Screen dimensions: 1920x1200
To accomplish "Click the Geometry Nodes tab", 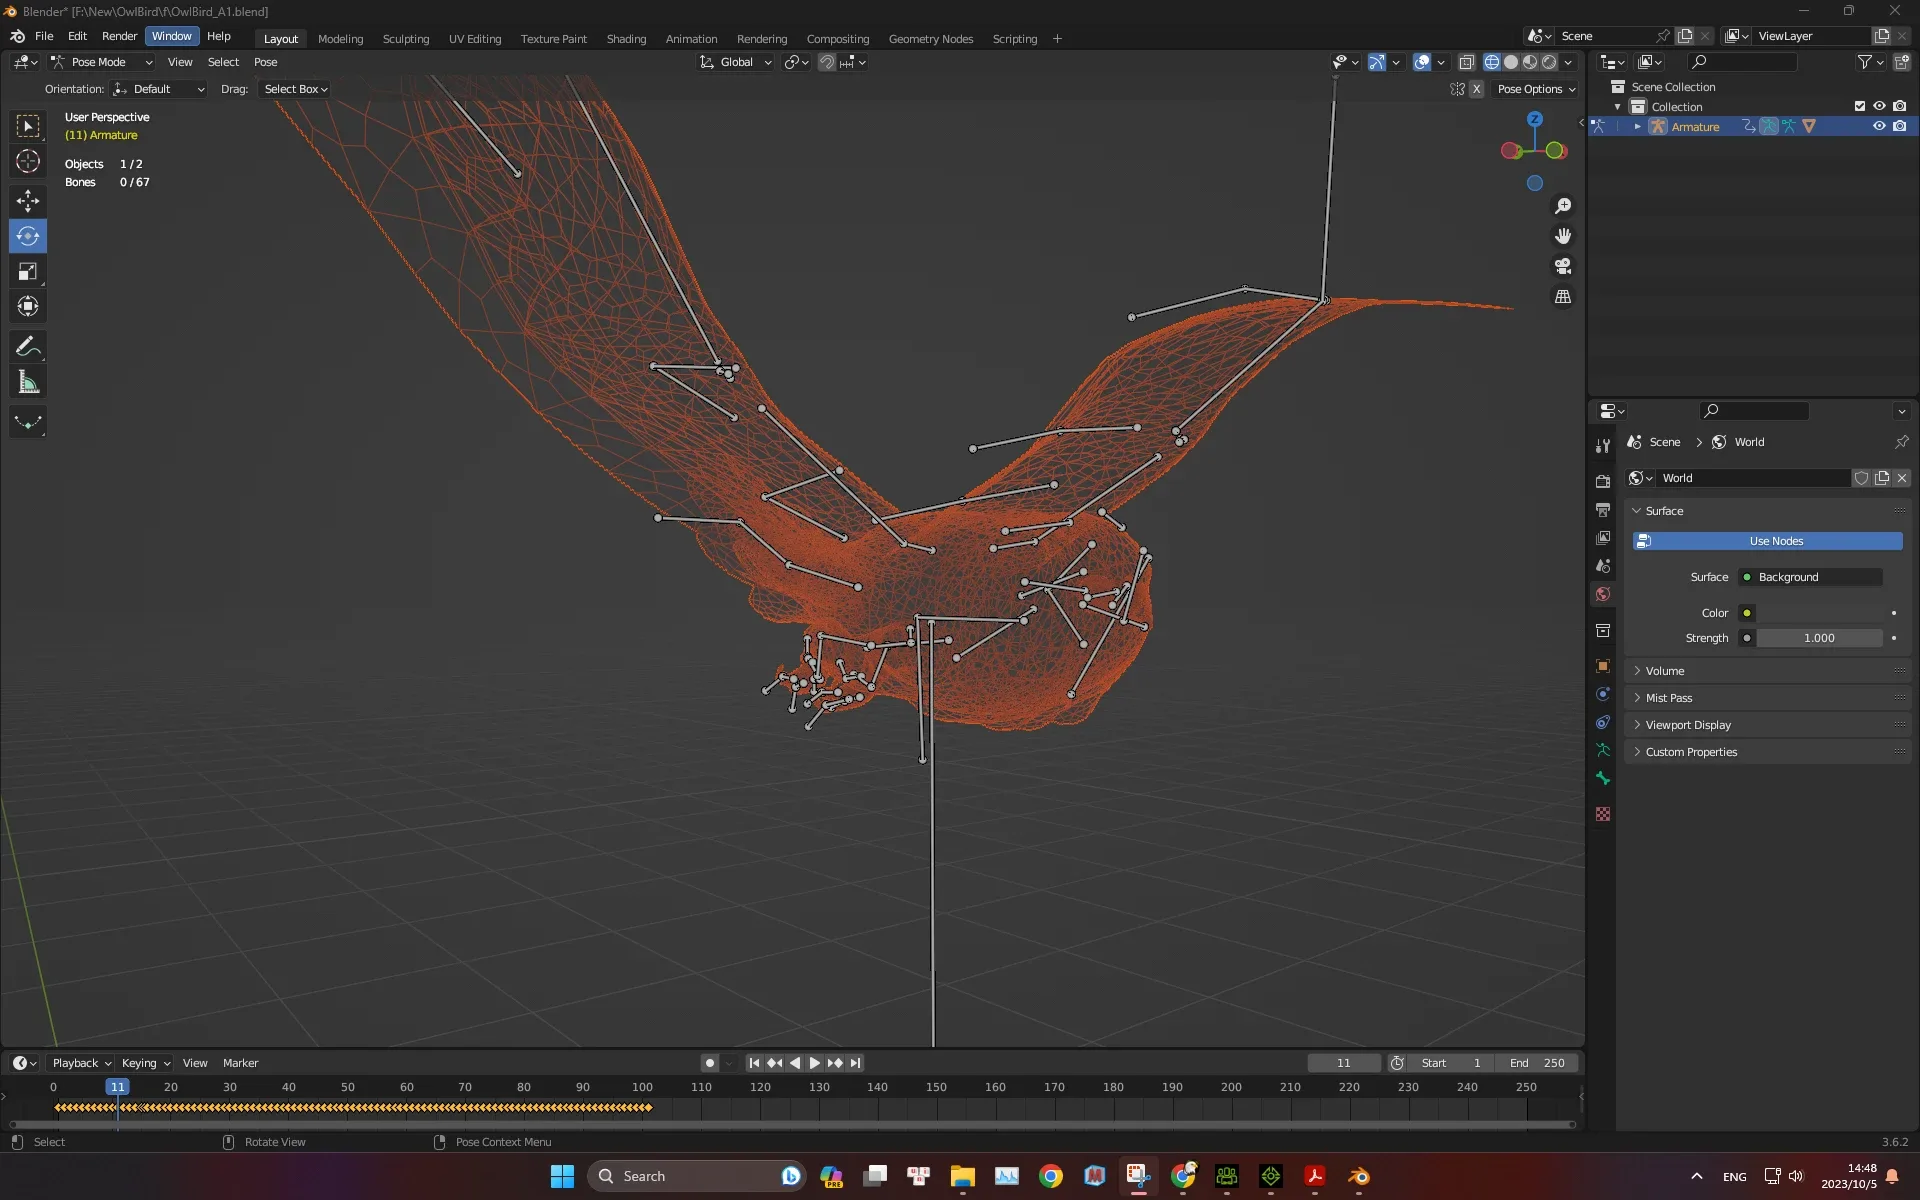I will (930, 37).
